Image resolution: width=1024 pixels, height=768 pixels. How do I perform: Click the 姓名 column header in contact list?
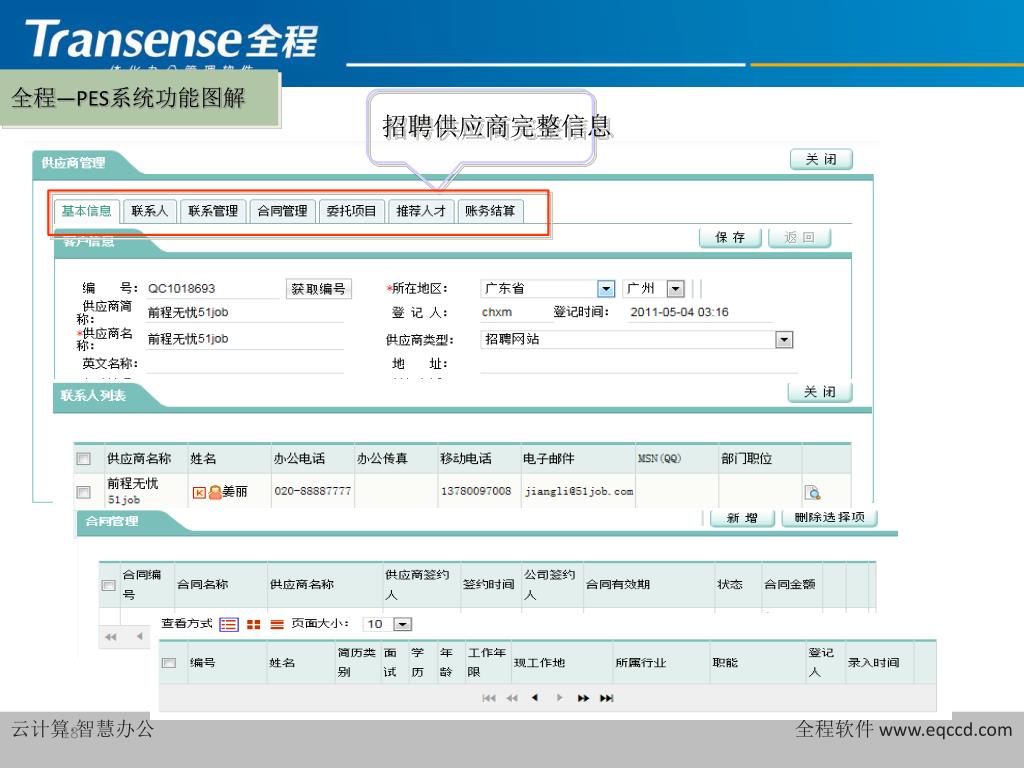click(203, 458)
